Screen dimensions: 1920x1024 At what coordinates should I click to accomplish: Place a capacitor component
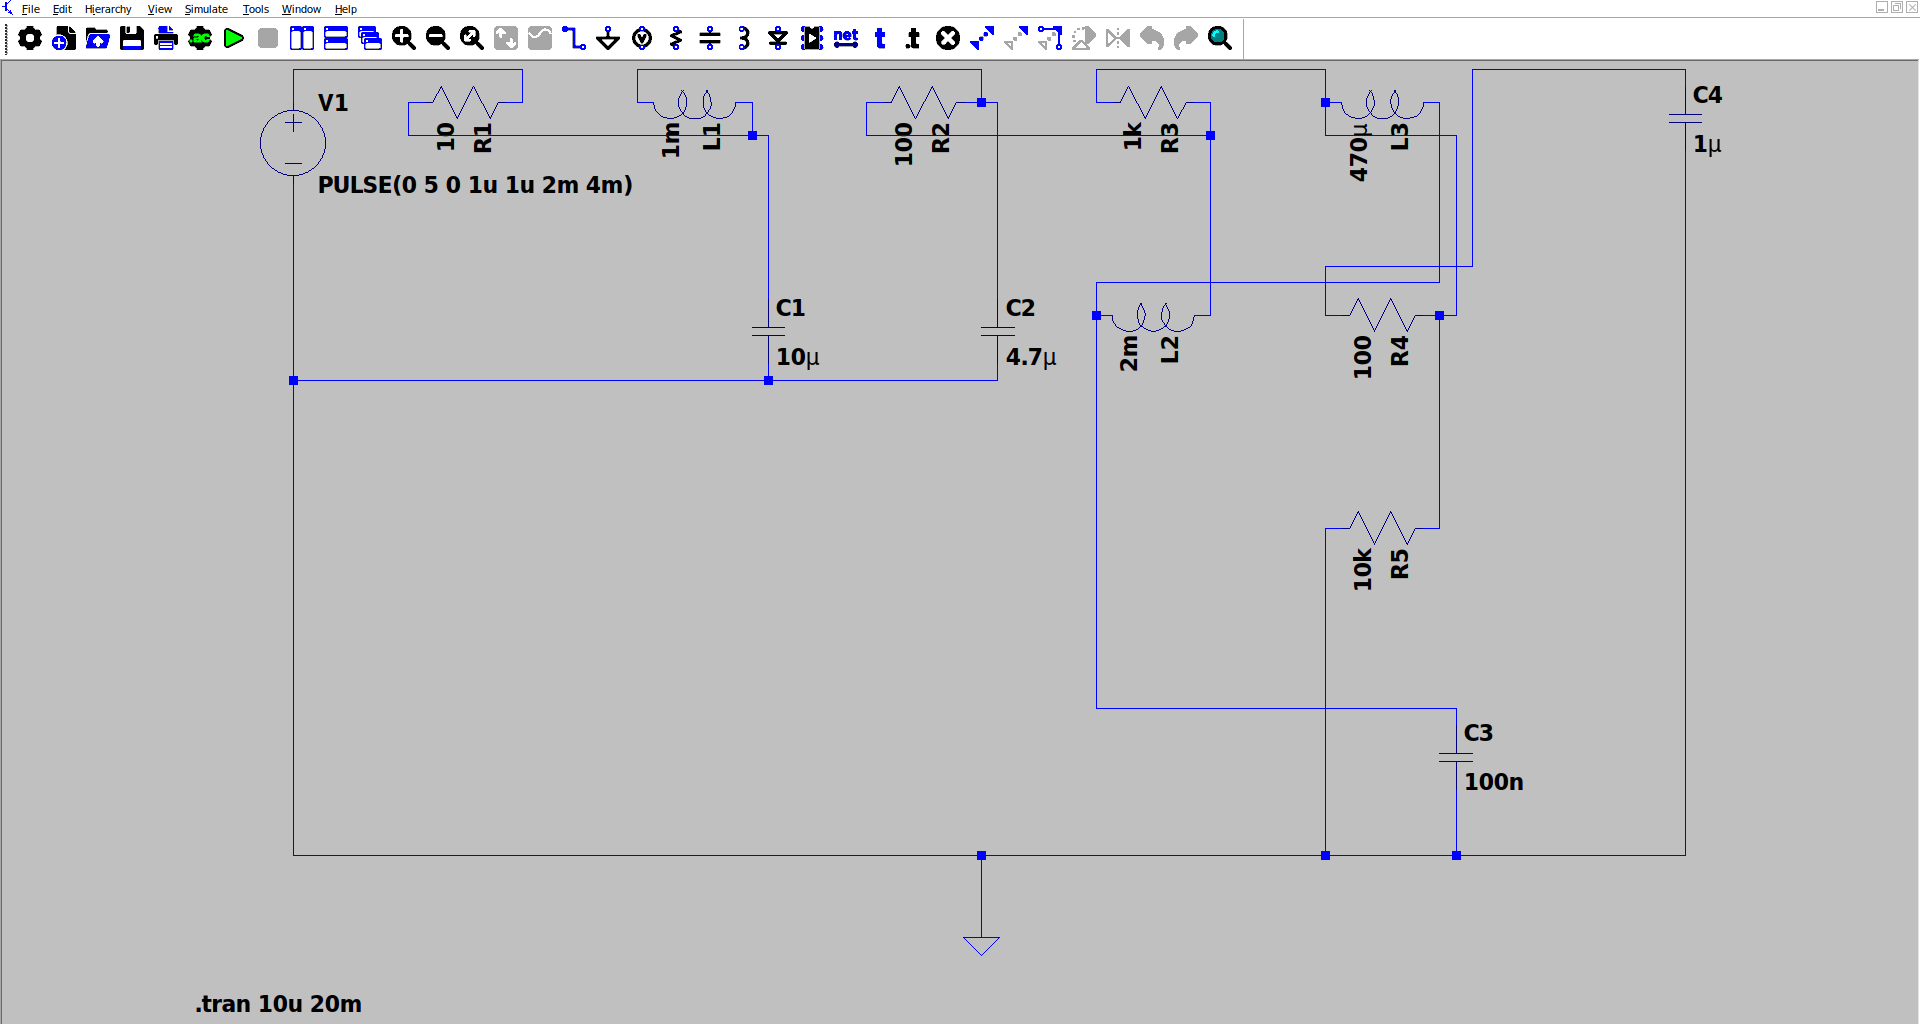click(x=710, y=39)
